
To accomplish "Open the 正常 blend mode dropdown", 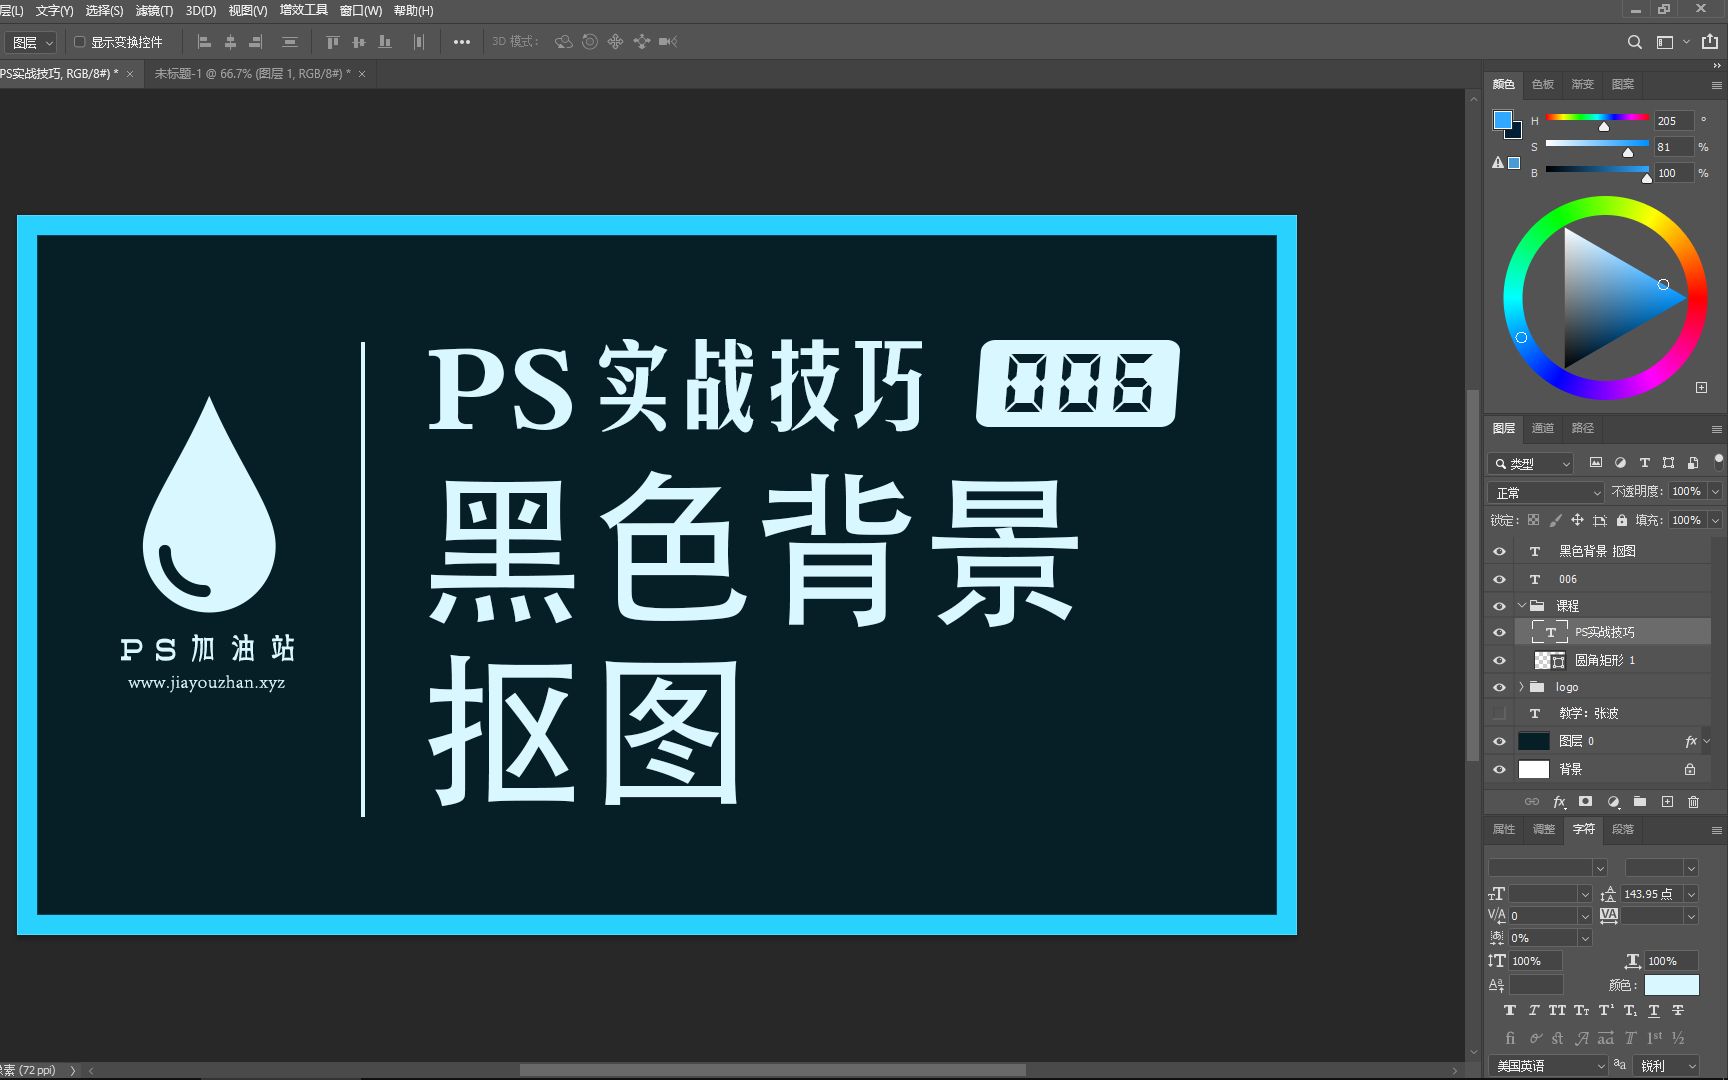I will pos(1544,491).
